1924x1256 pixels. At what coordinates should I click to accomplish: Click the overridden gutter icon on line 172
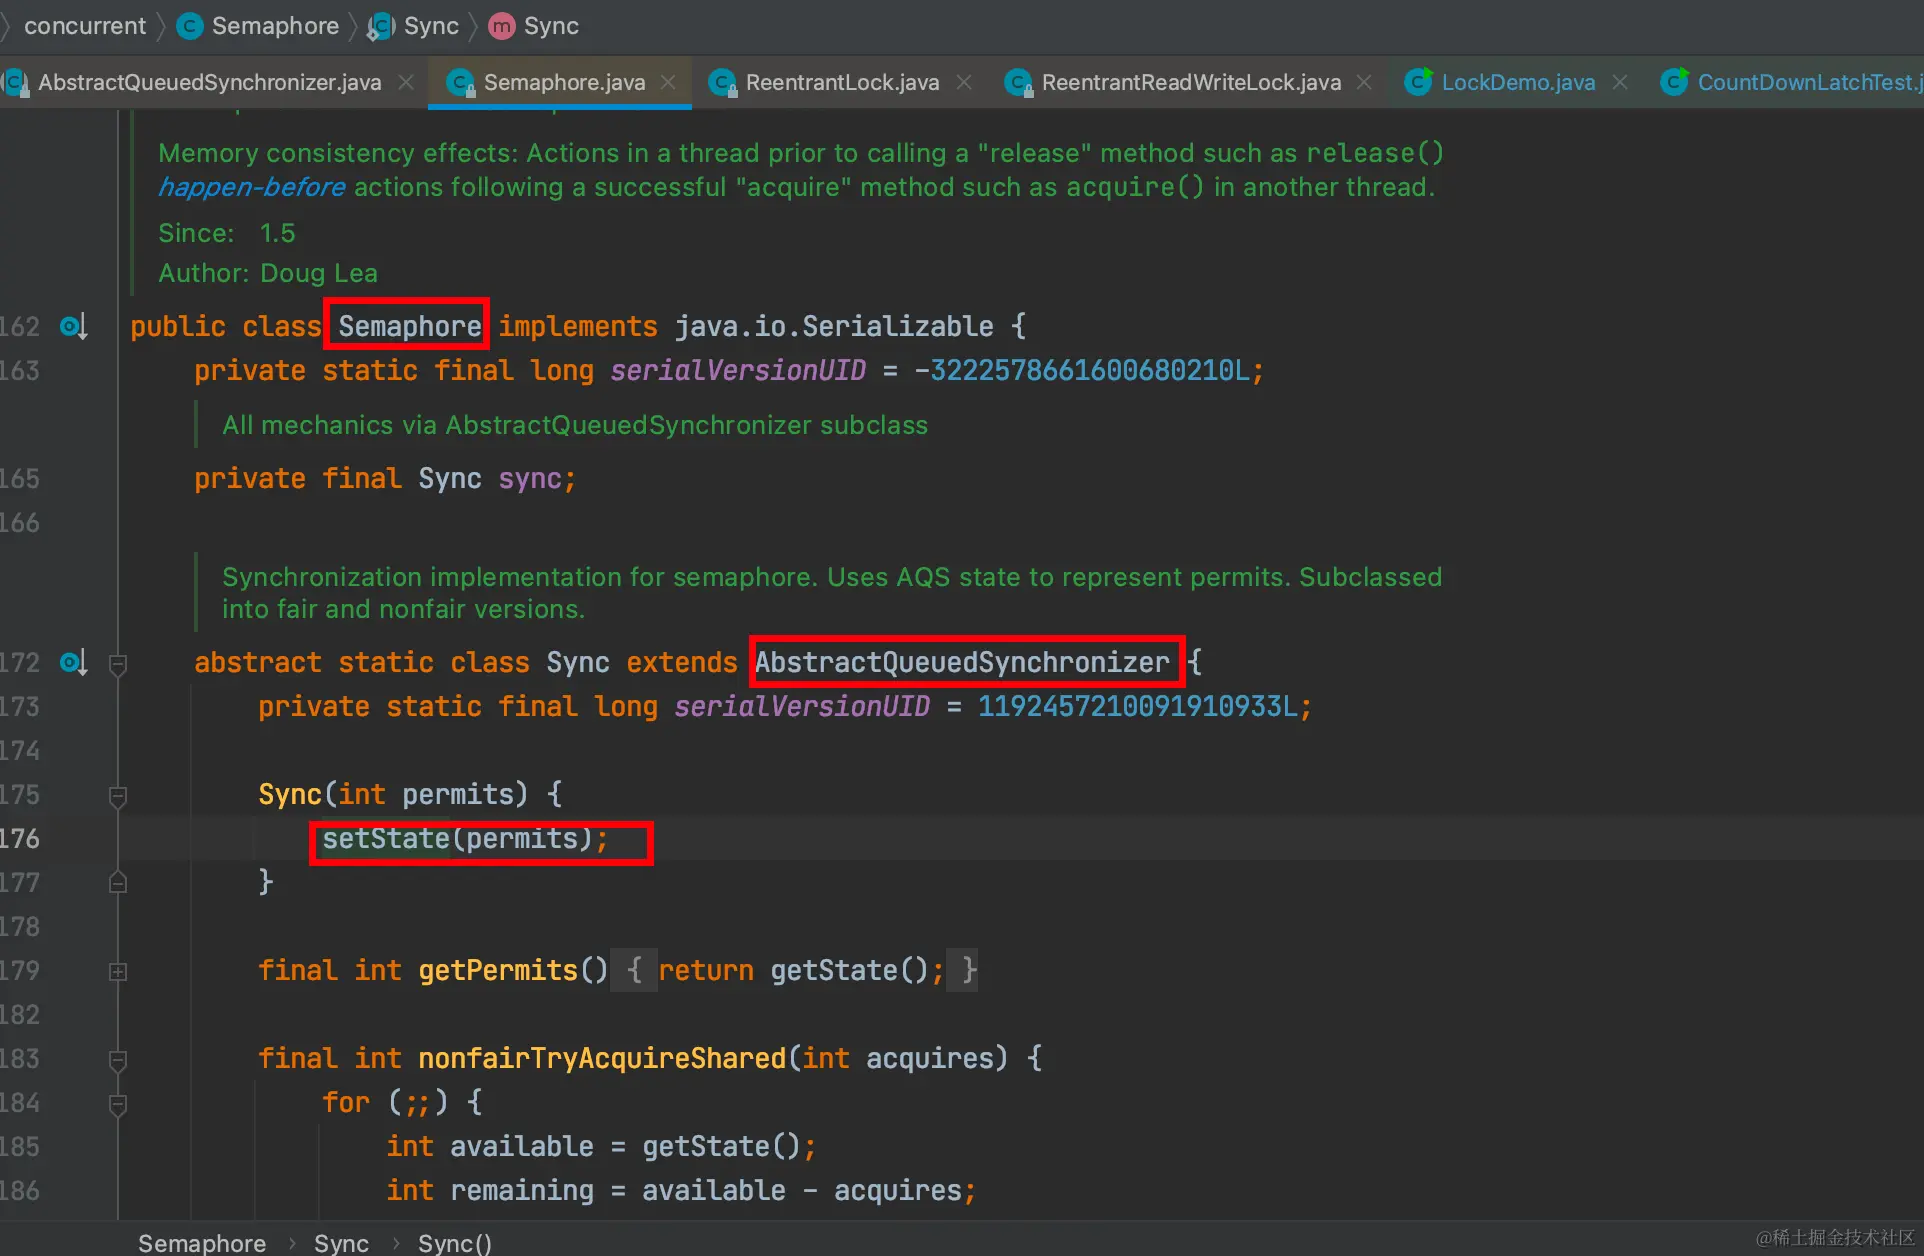tap(74, 663)
